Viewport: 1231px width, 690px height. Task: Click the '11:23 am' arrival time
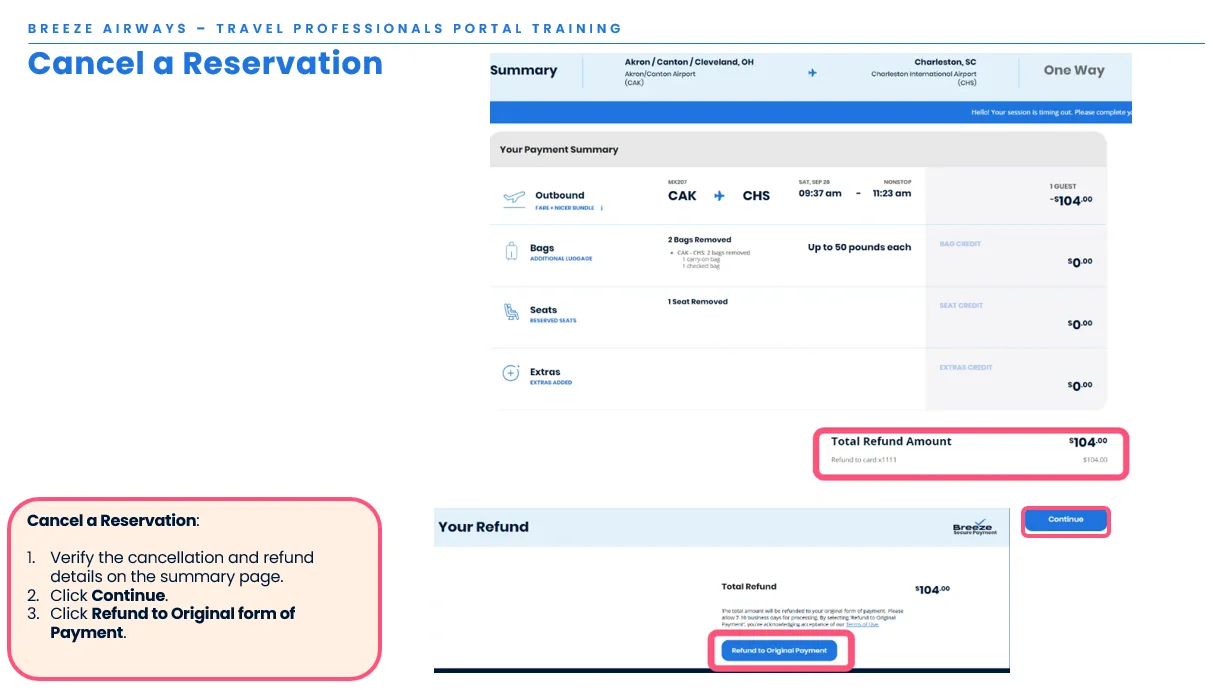coord(892,194)
